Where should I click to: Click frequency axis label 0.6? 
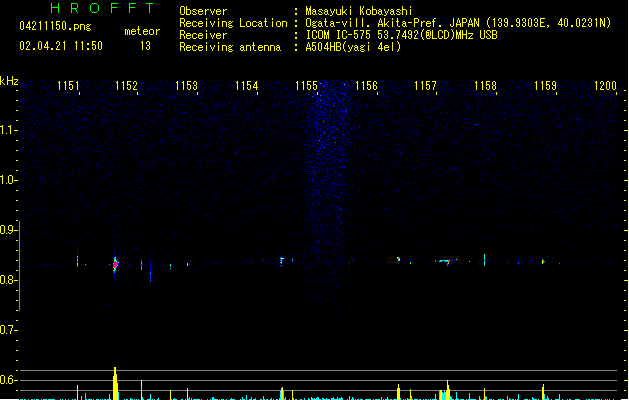click(x=8, y=380)
